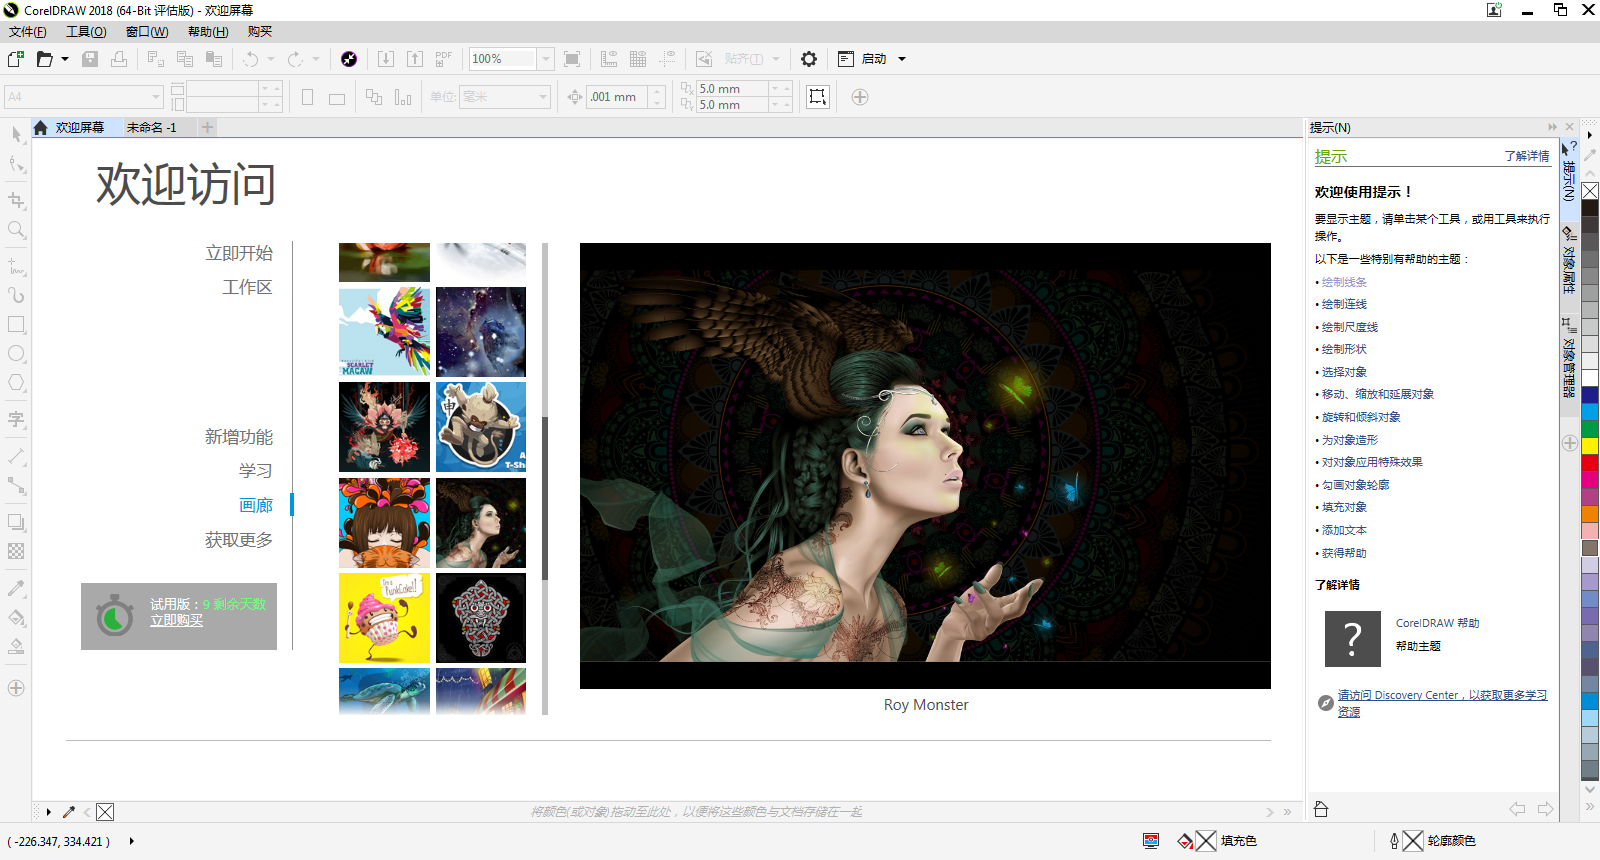The image size is (1600, 860).
Task: Click the Publish to PDF icon
Action: point(444,59)
